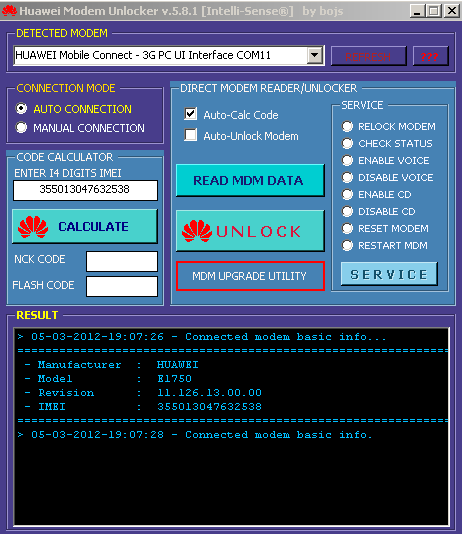The width and height of the screenshot is (462, 534).
Task: Click the ??? help button
Action: point(431,56)
